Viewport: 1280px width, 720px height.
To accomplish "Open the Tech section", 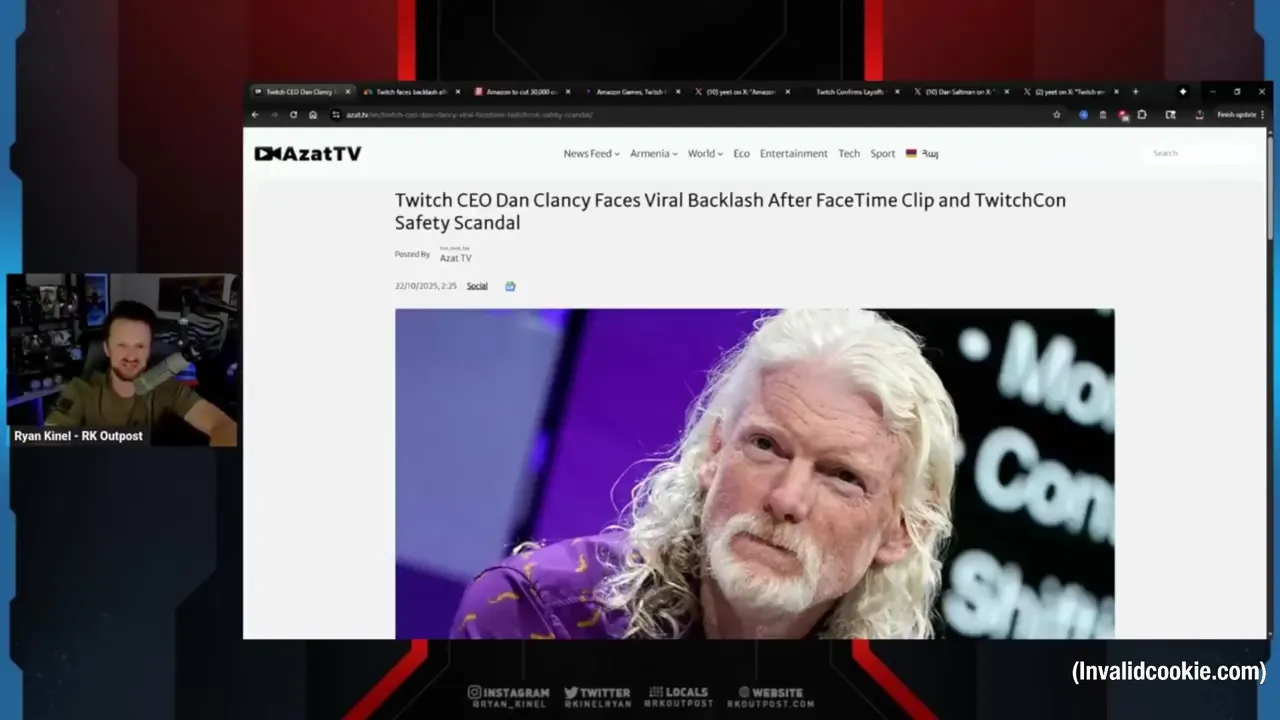I will coord(849,154).
